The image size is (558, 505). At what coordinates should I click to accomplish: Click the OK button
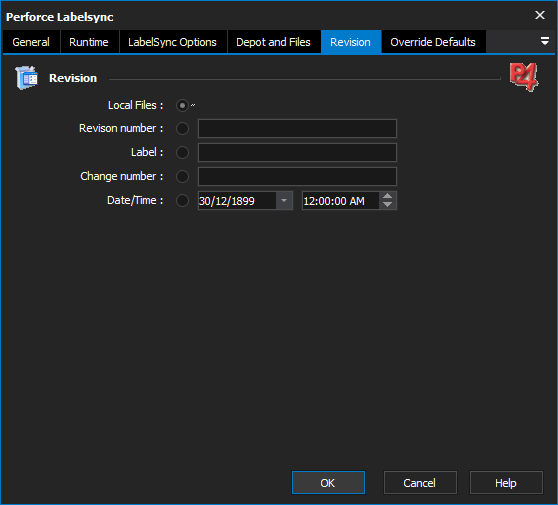328,483
